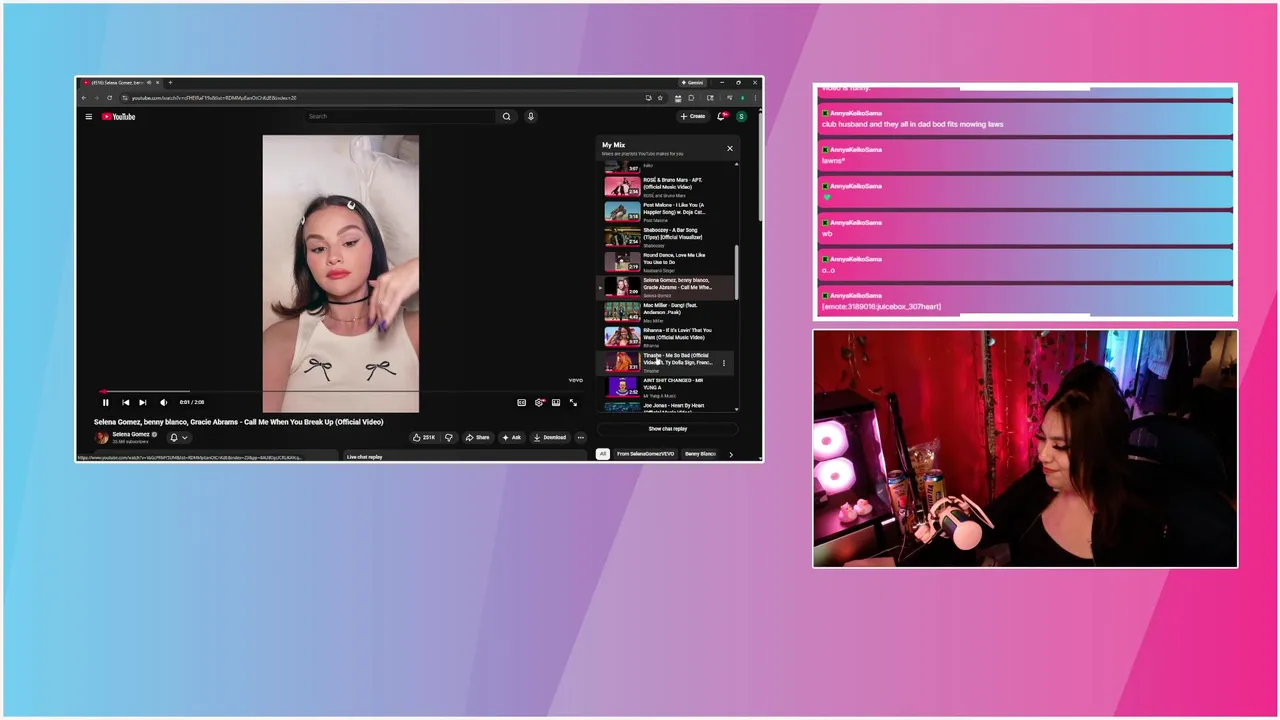Like the video with the 251K thumbs-up
Viewport: 1280px width, 720px height.
coord(424,437)
